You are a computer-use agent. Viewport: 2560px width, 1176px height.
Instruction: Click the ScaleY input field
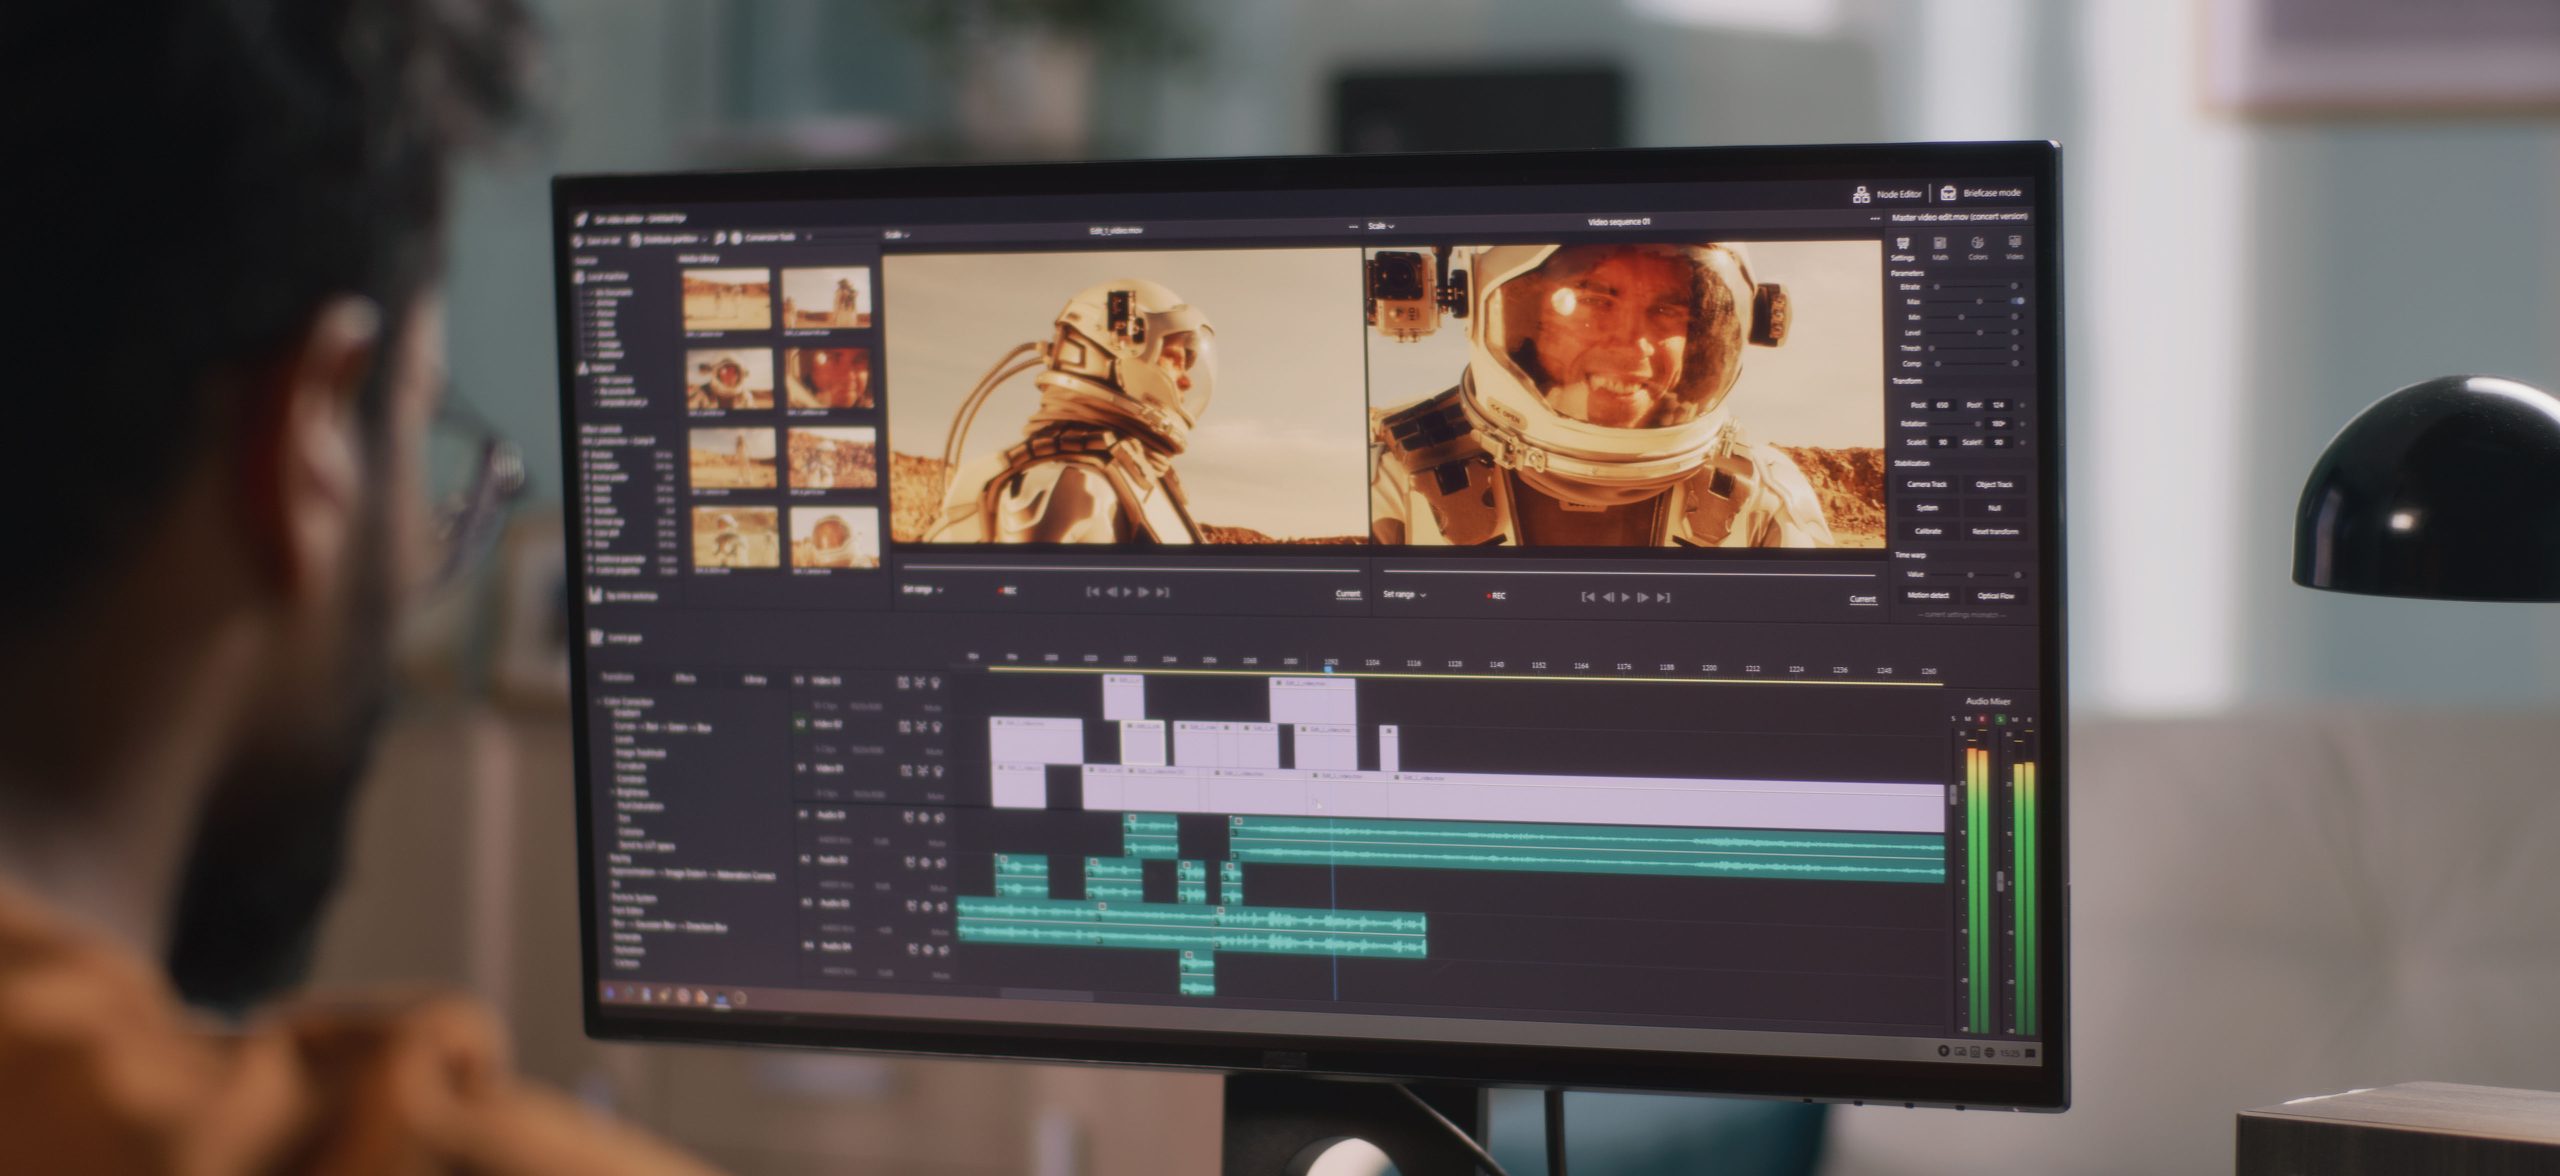[1999, 442]
